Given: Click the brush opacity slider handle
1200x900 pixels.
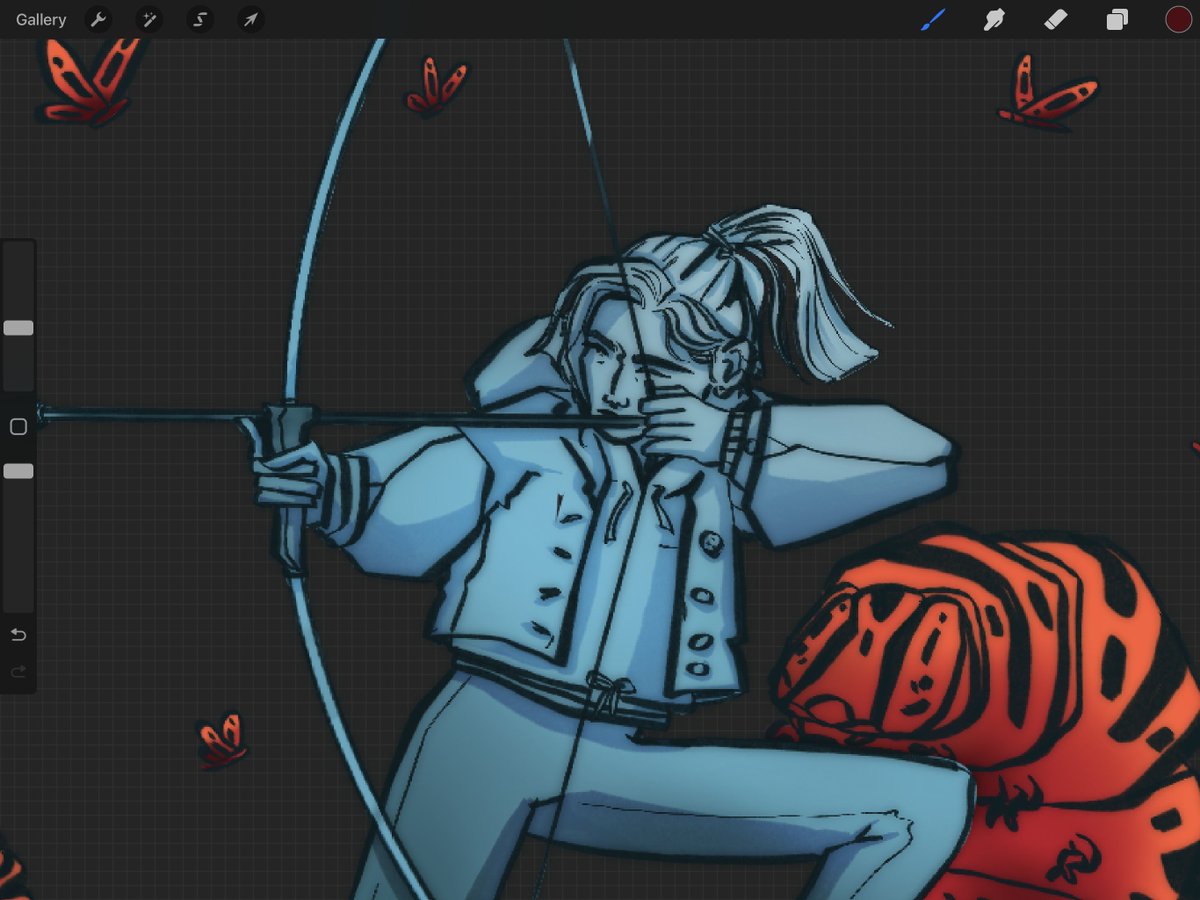Looking at the screenshot, I should (x=18, y=471).
